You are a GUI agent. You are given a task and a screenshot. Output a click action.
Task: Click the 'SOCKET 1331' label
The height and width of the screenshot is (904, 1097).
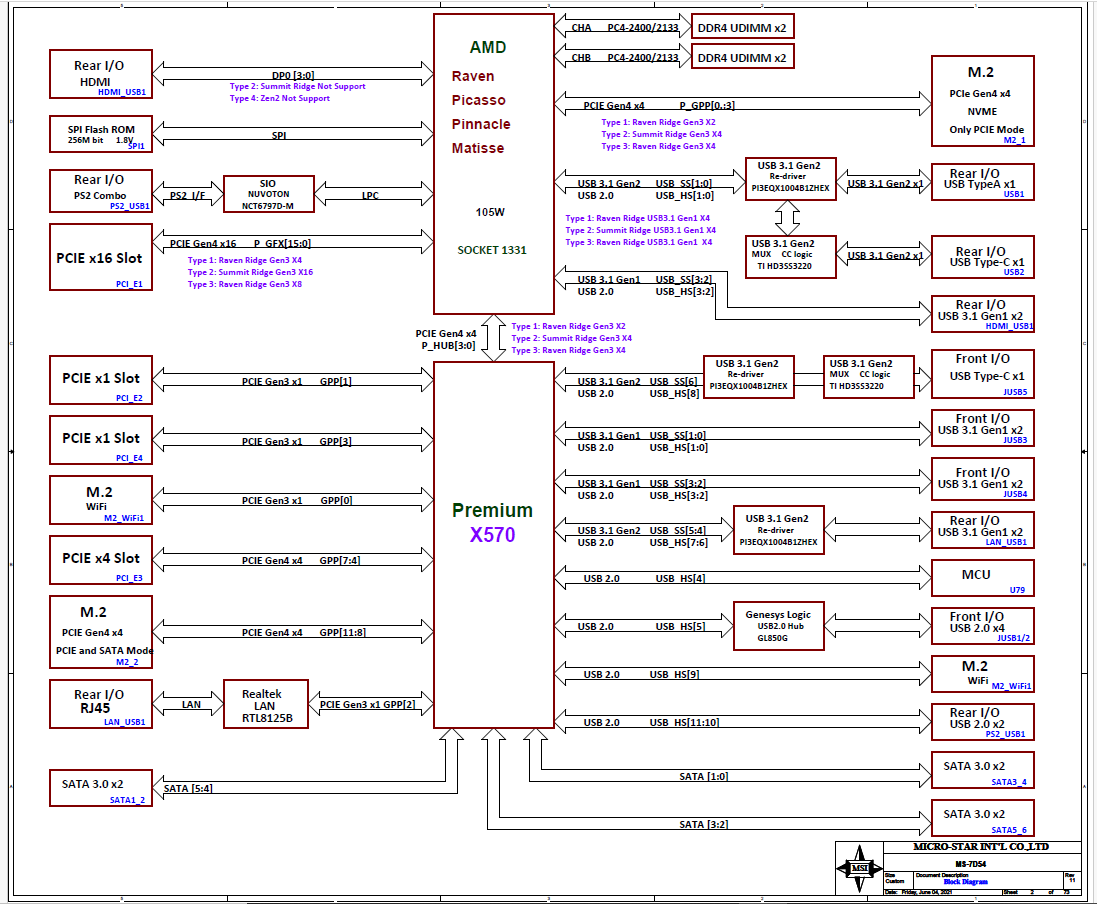[x=492, y=250]
